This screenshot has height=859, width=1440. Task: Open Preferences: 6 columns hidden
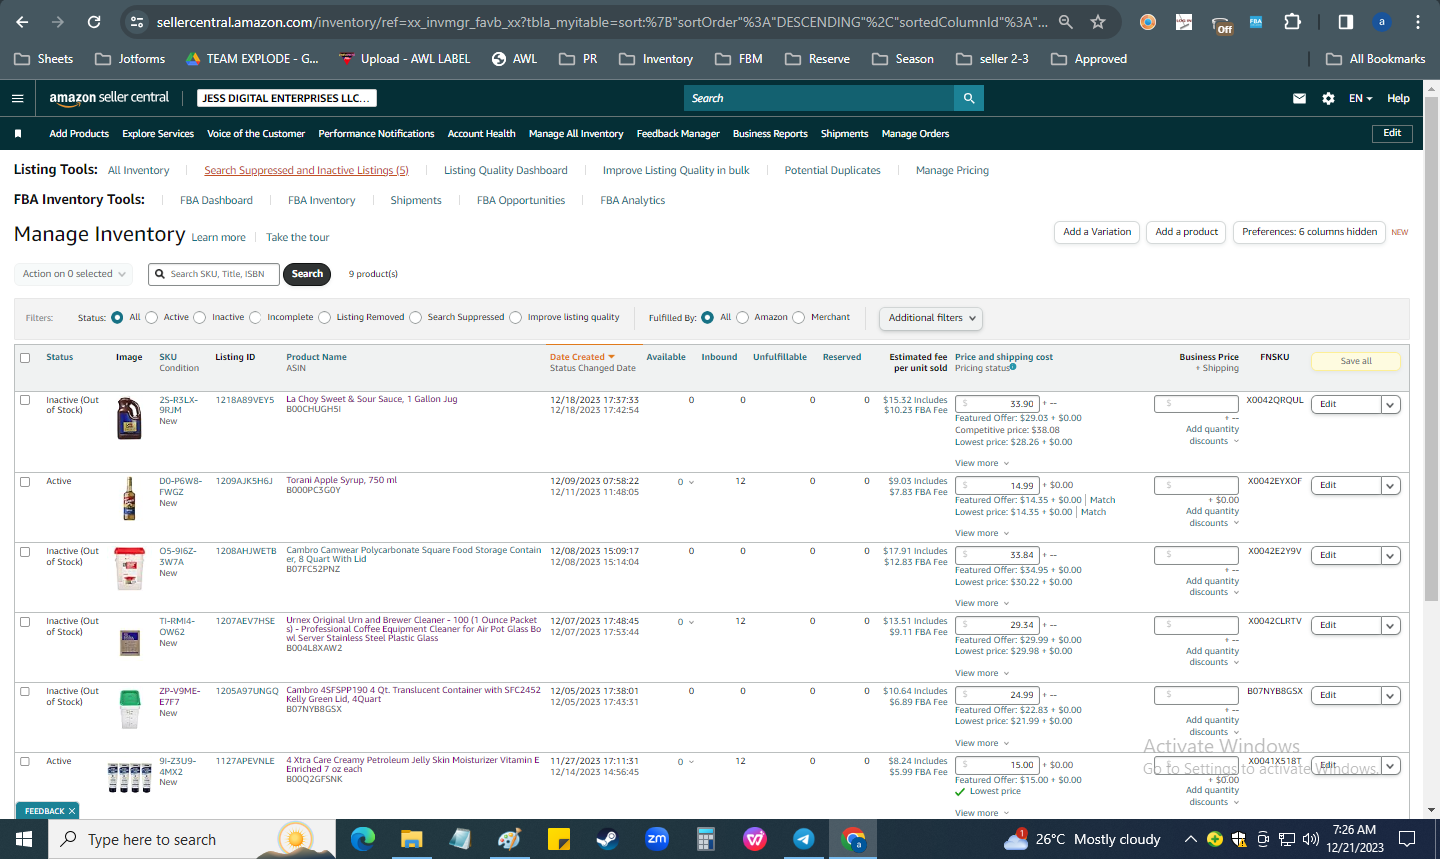click(x=1309, y=232)
